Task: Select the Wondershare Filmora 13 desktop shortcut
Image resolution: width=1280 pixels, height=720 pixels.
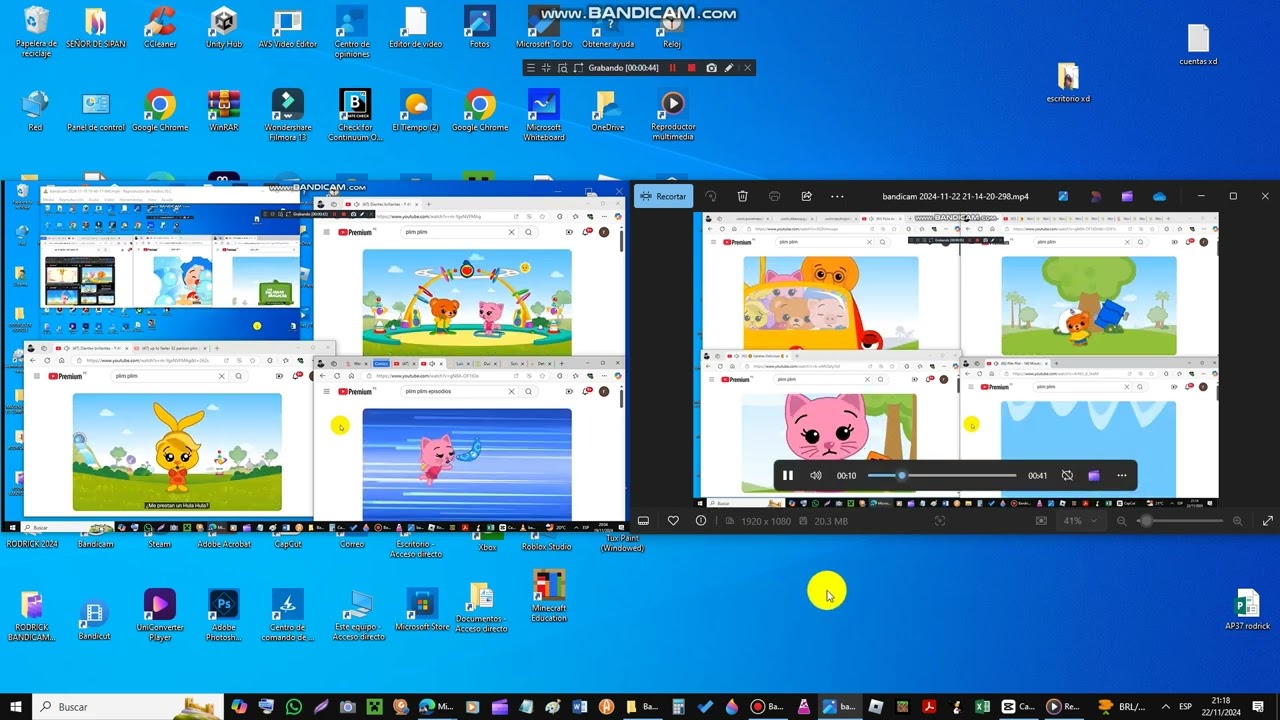Action: (288, 115)
